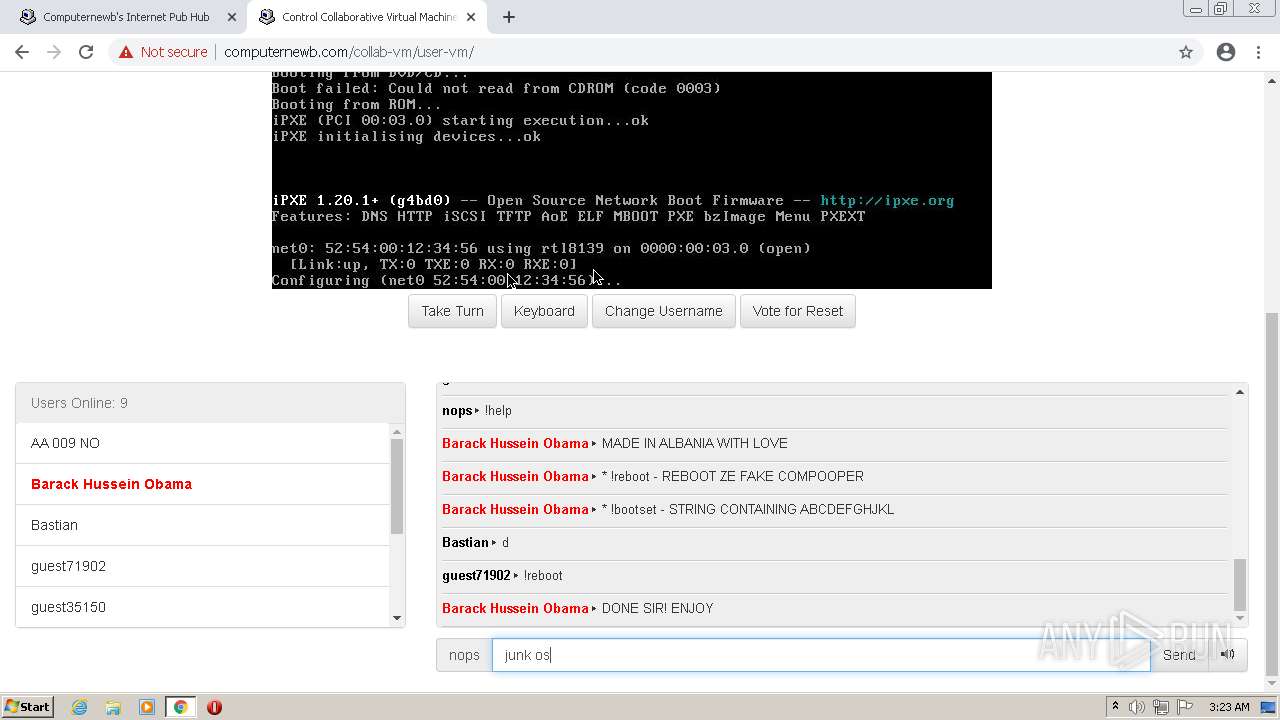1280x720 pixels.
Task: Launch Windows Media Player from taskbar
Action: click(147, 707)
